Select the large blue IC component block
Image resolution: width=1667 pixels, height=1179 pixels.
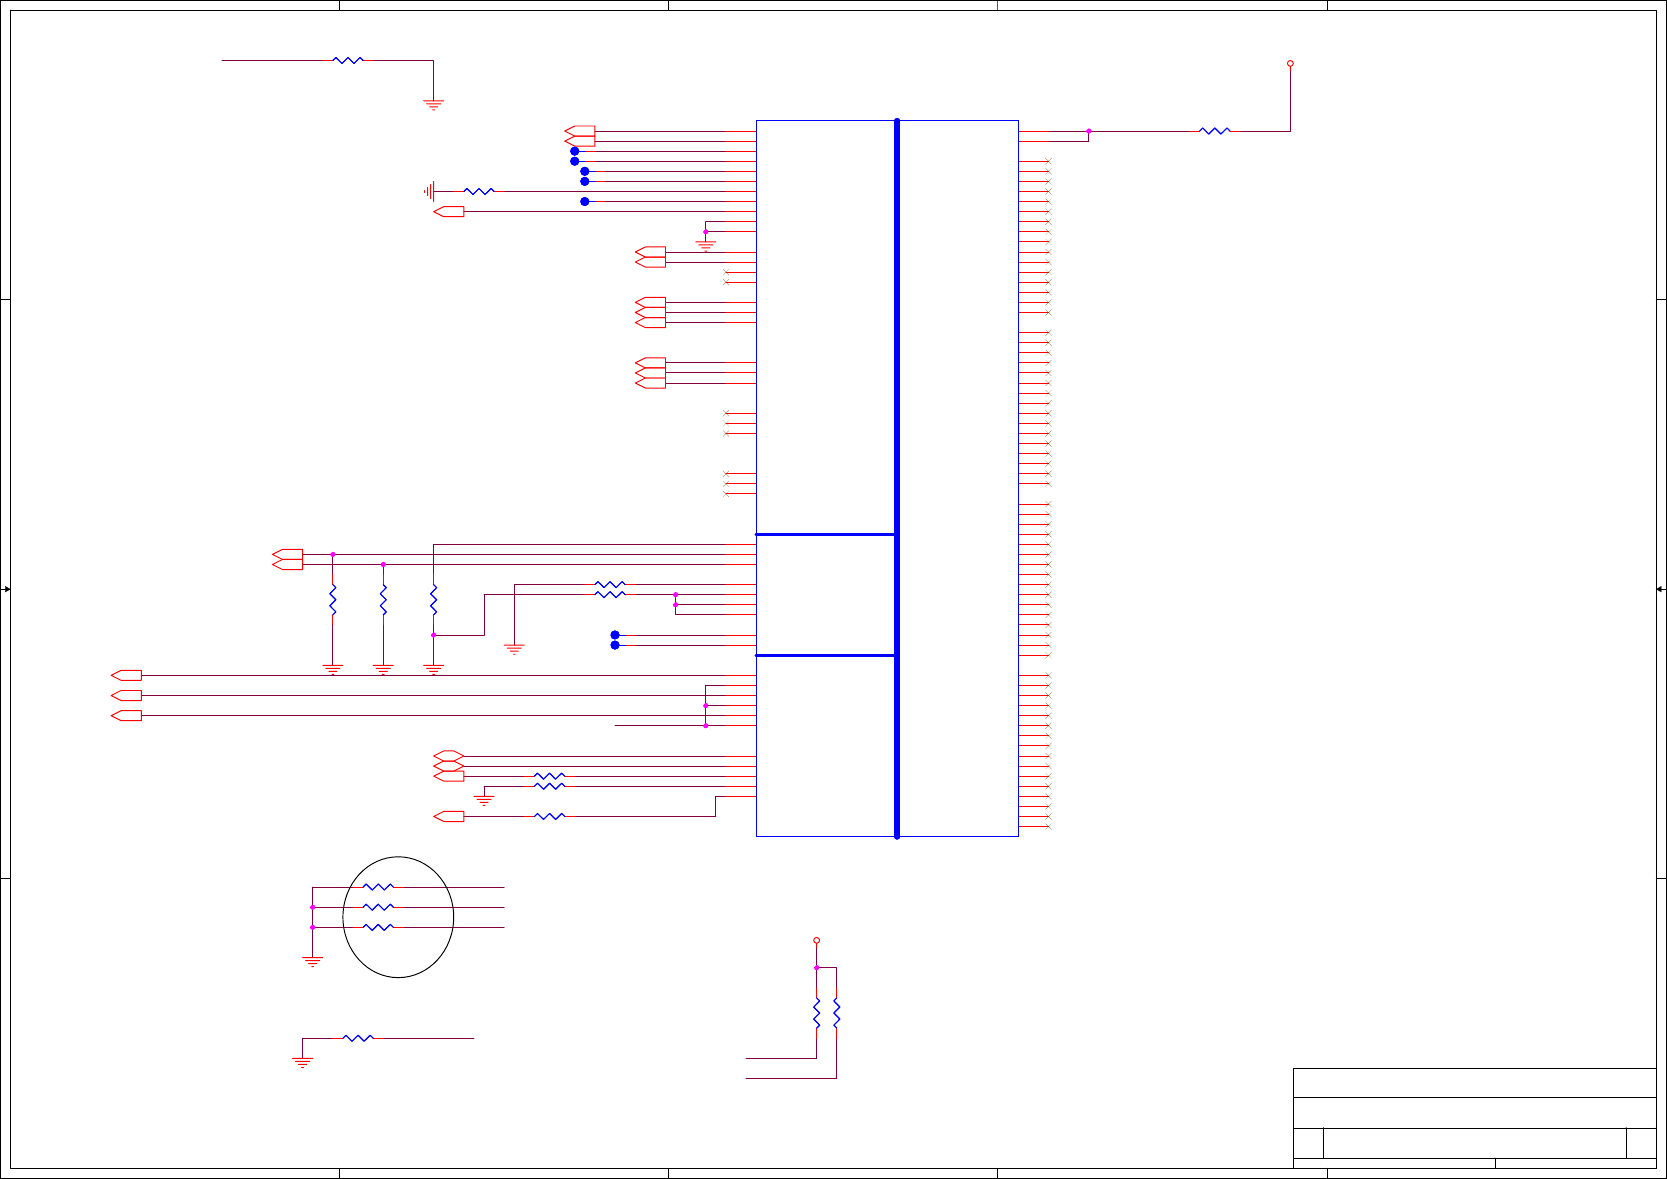point(887,478)
